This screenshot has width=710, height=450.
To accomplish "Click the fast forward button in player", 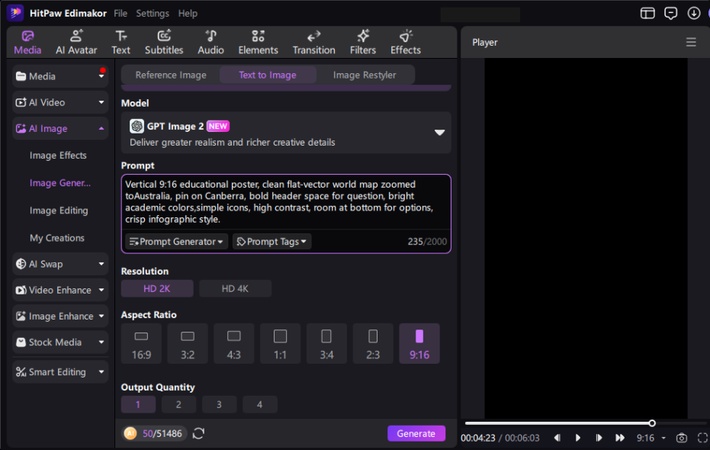I will coord(620,438).
